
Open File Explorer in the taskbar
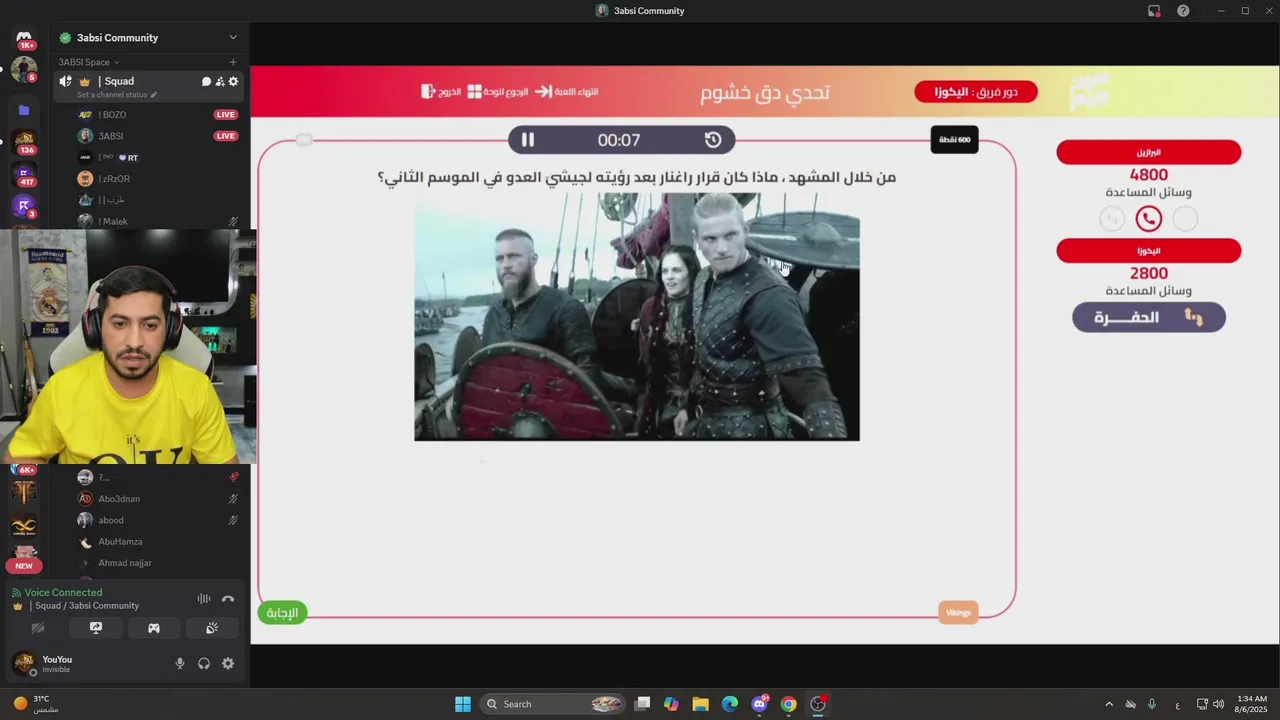pos(700,704)
